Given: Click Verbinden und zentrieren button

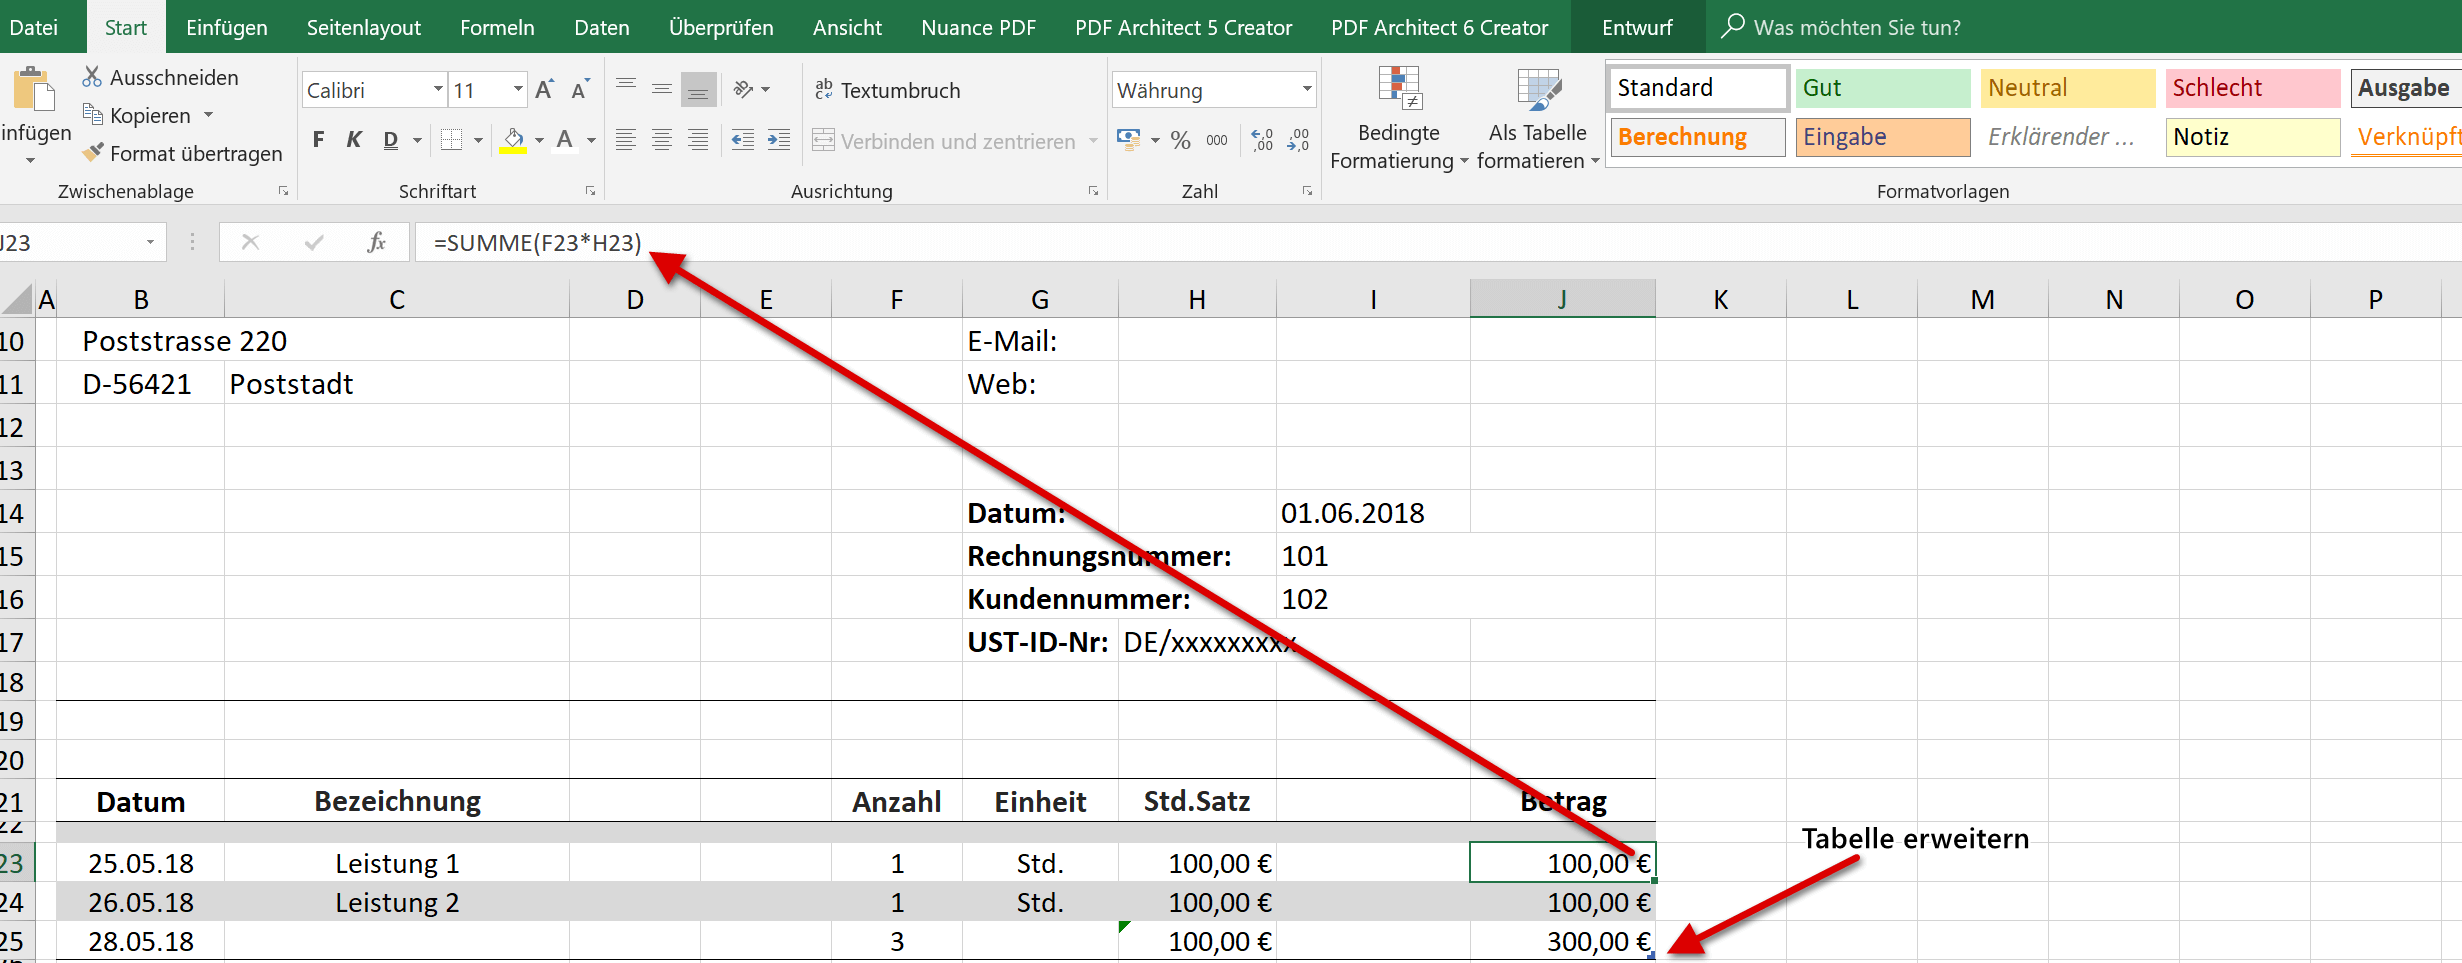Looking at the screenshot, I should pyautogui.click(x=945, y=141).
